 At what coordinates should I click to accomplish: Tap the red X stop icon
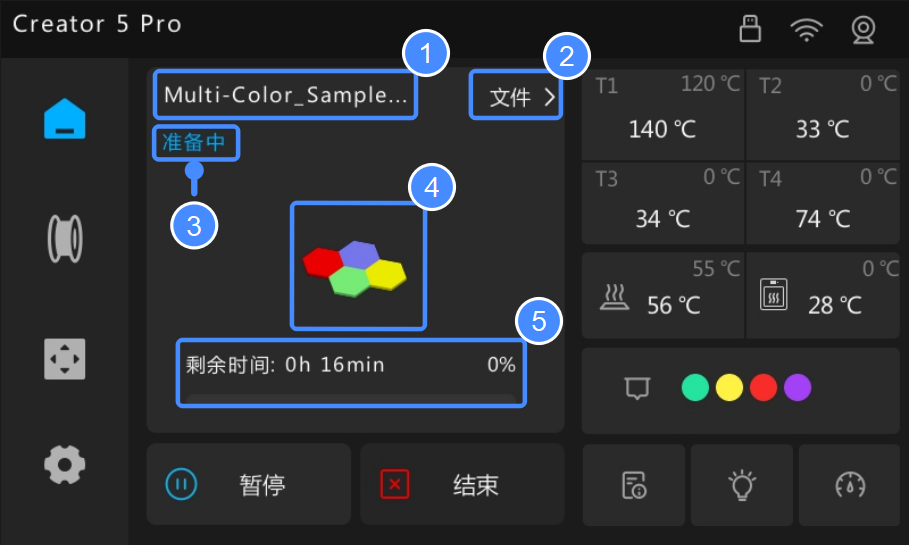(395, 484)
